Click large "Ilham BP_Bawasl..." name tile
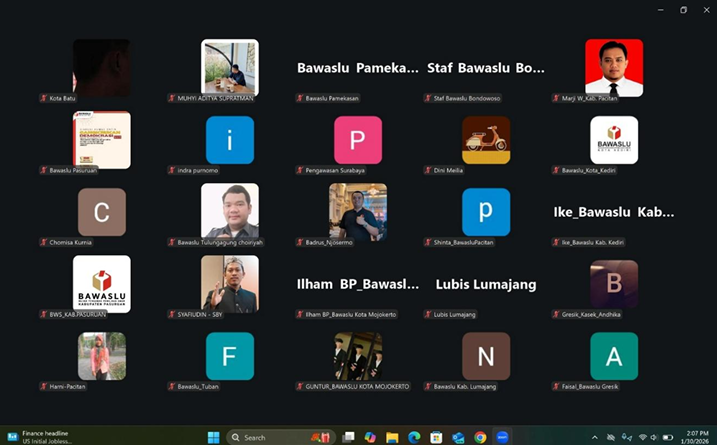This screenshot has height=445, width=717. point(358,284)
